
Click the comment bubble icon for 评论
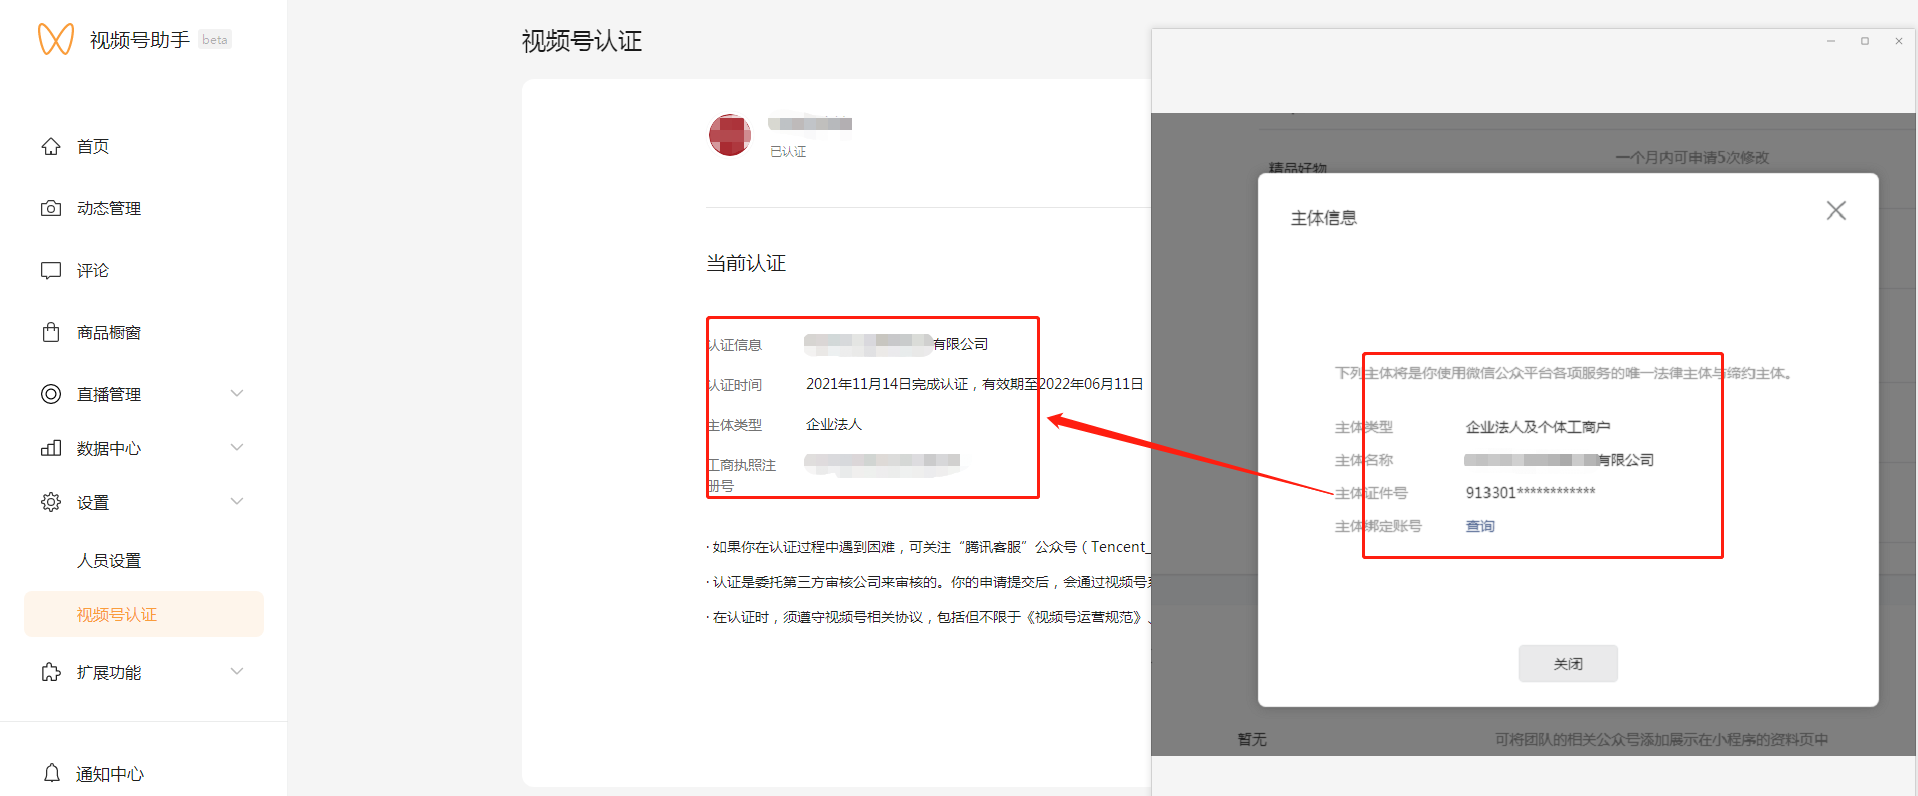coord(51,271)
